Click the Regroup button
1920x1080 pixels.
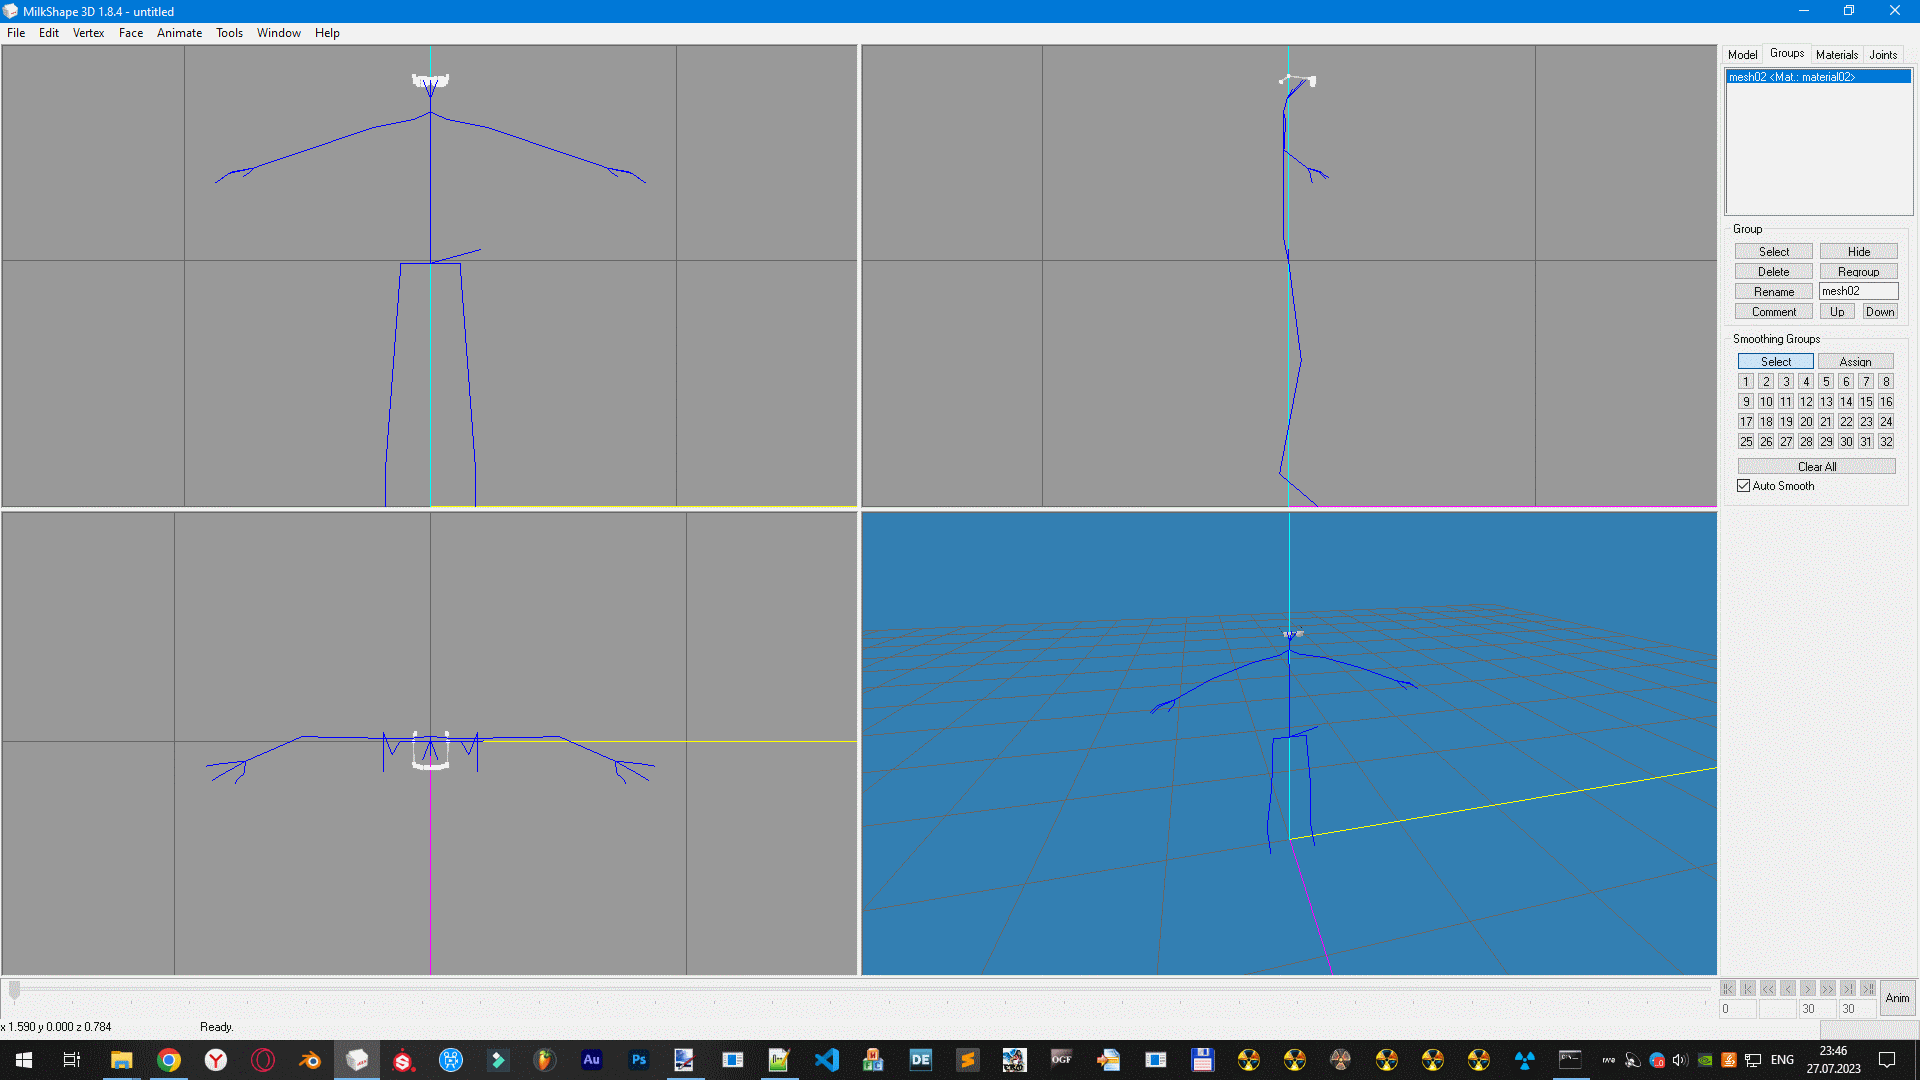click(1858, 272)
